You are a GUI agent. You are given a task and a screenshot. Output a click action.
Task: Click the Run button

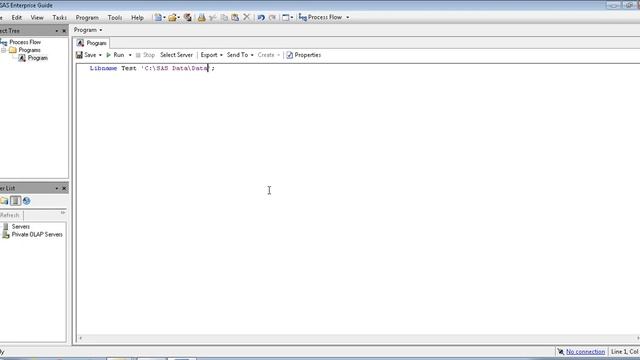click(115, 55)
